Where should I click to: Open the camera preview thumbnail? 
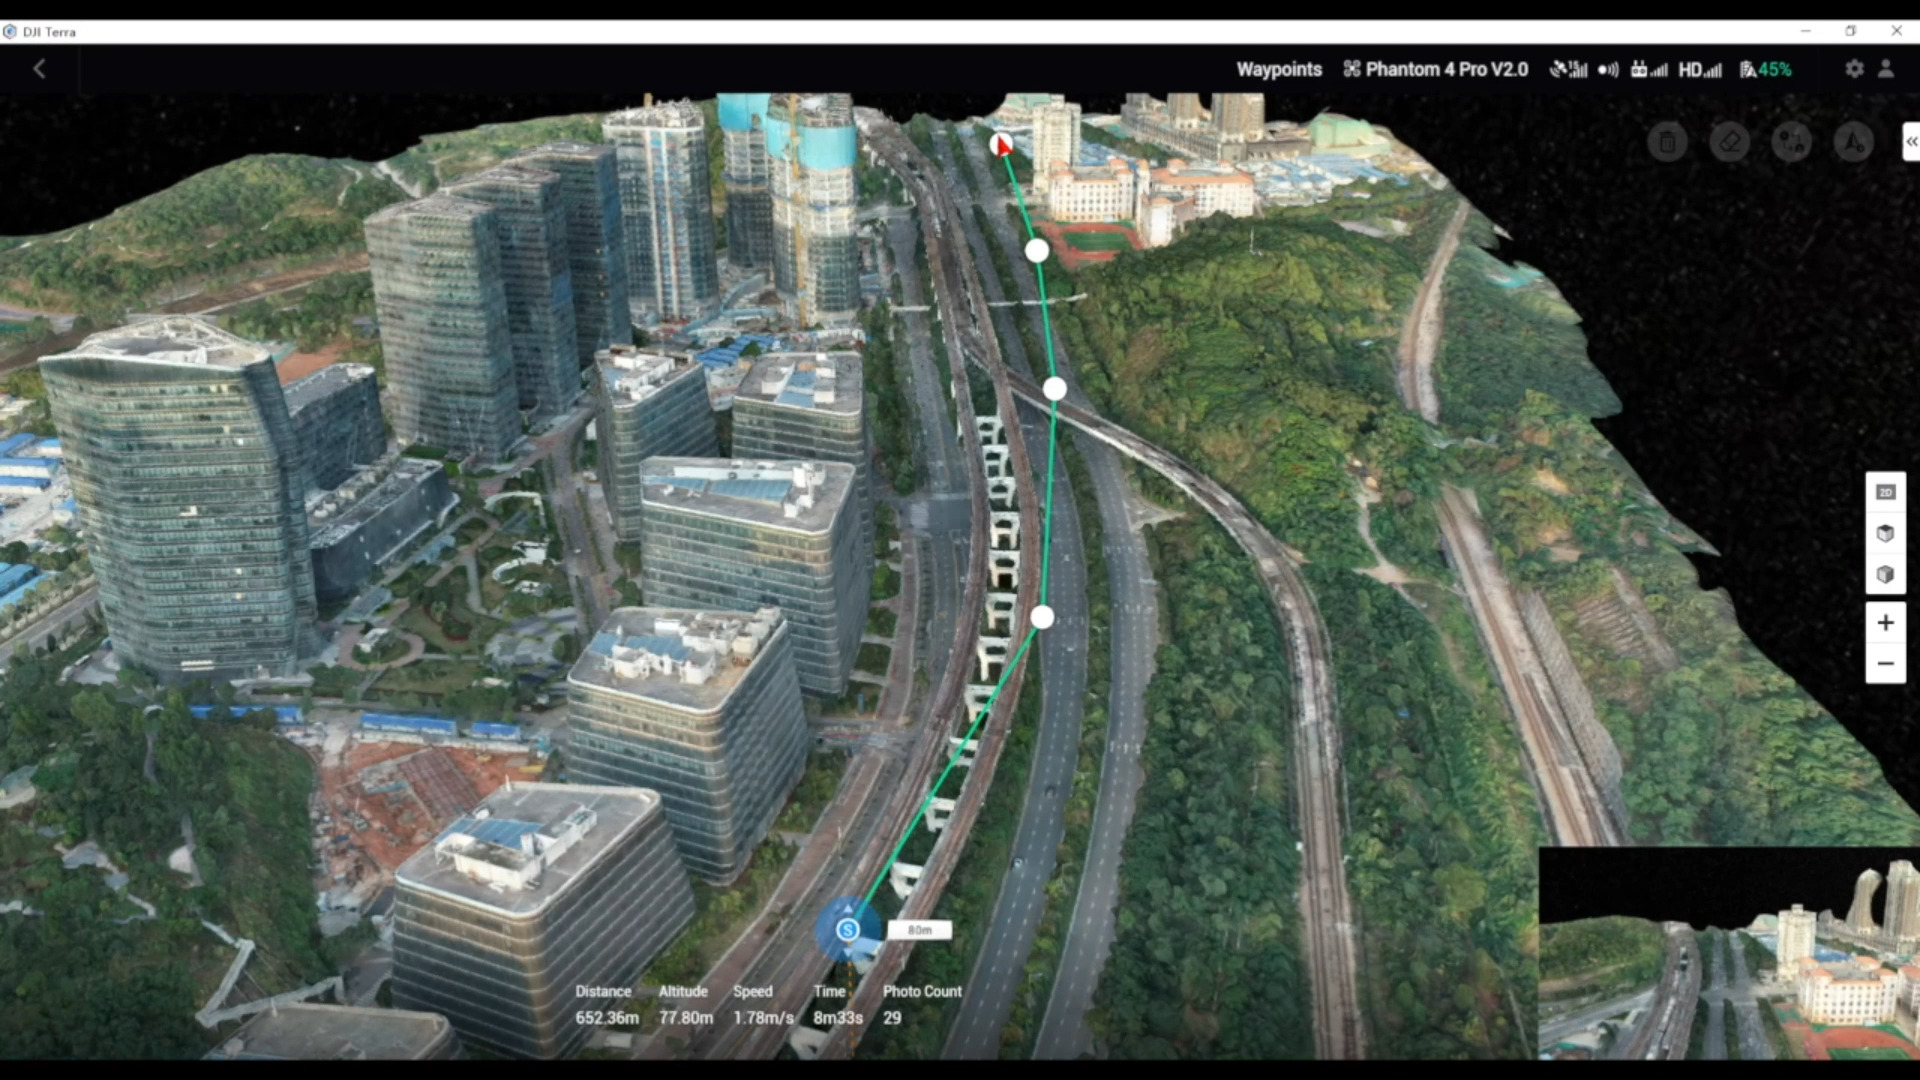(1728, 953)
